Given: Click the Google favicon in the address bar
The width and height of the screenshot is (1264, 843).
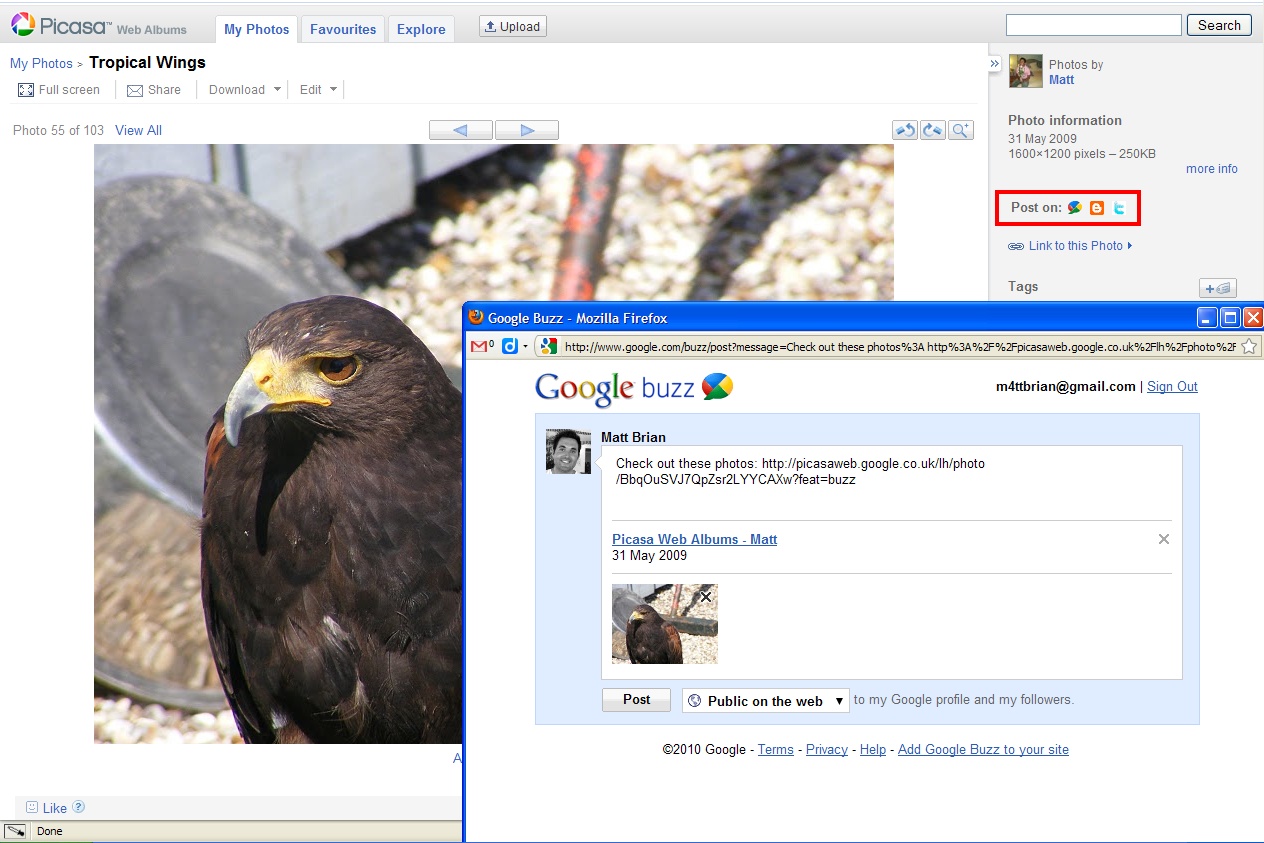Looking at the screenshot, I should (547, 346).
